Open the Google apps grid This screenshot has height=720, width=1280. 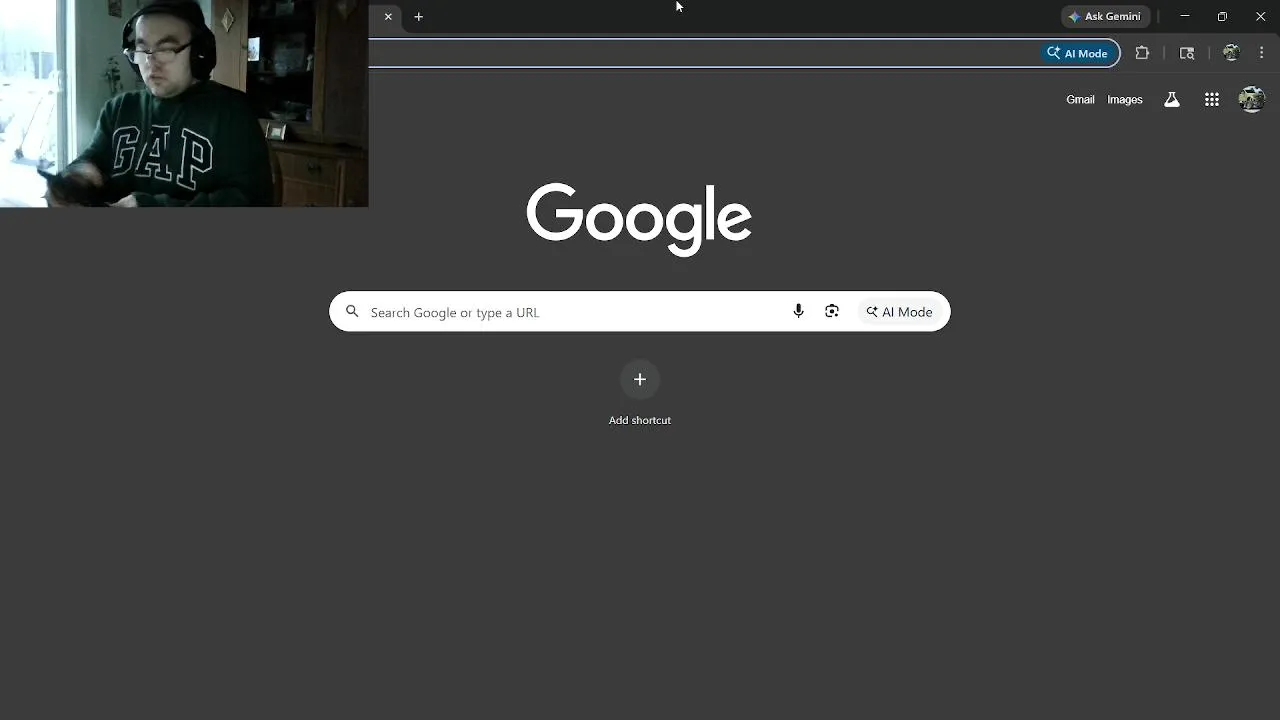[1212, 100]
